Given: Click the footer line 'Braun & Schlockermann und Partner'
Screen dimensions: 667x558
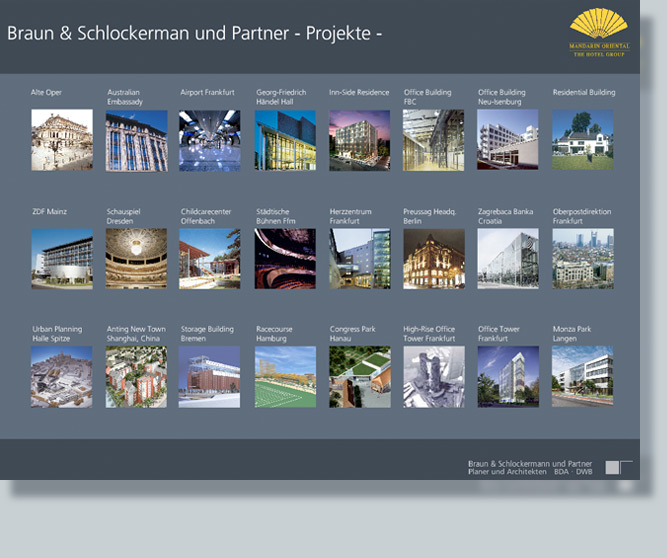Looking at the screenshot, I should (530, 464).
